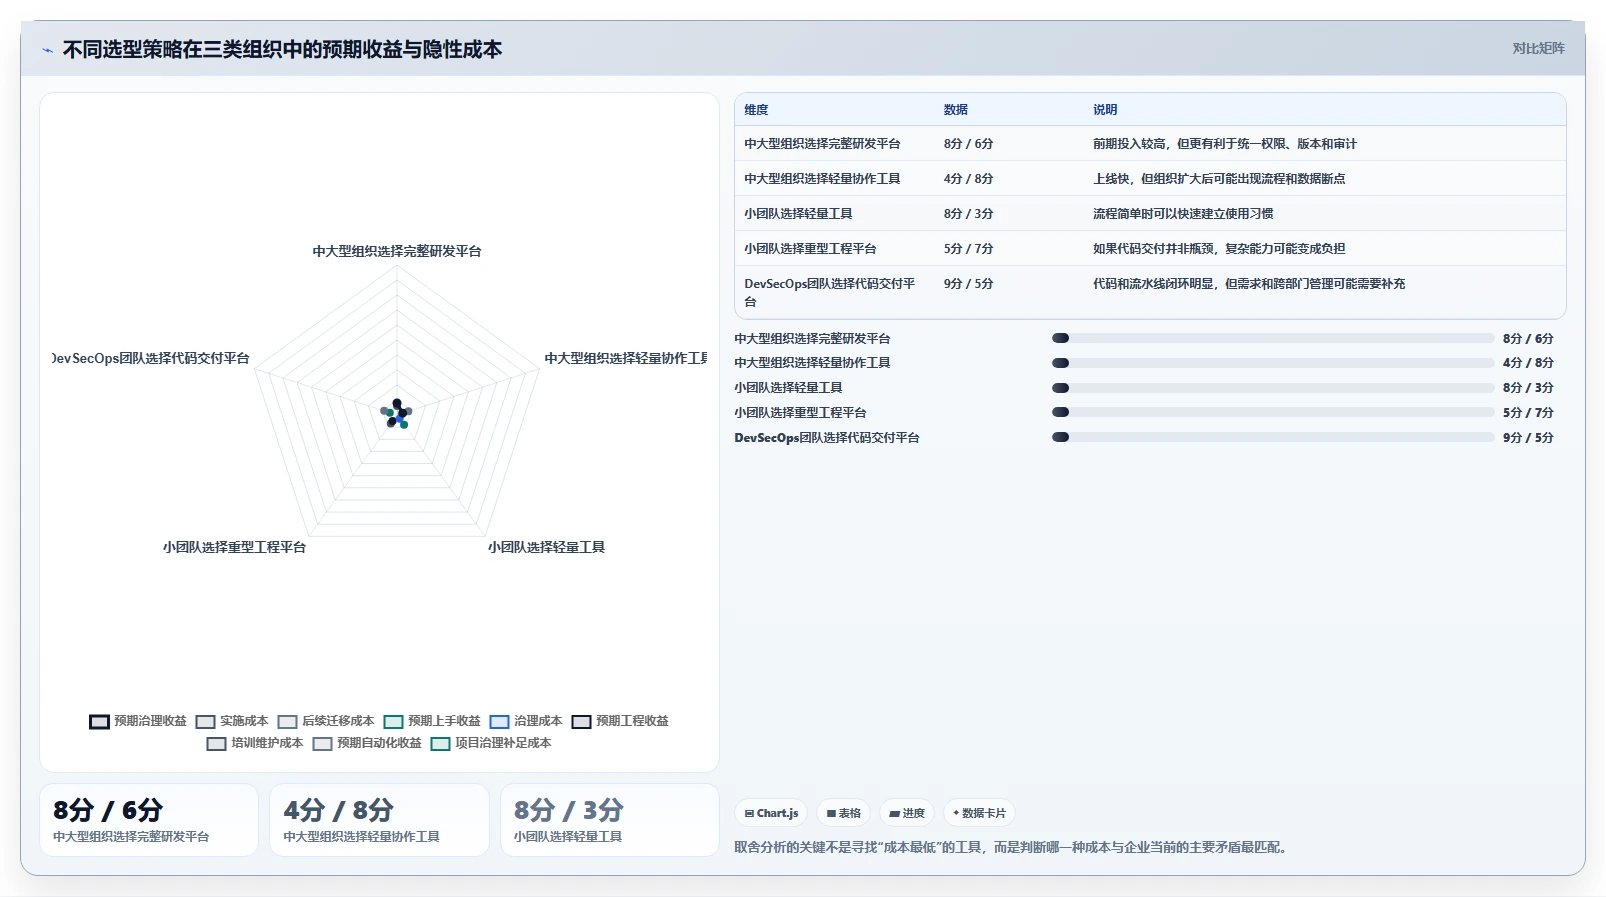Click the DevSecOps团队选择代码交付平台 progress bar

click(1273, 437)
